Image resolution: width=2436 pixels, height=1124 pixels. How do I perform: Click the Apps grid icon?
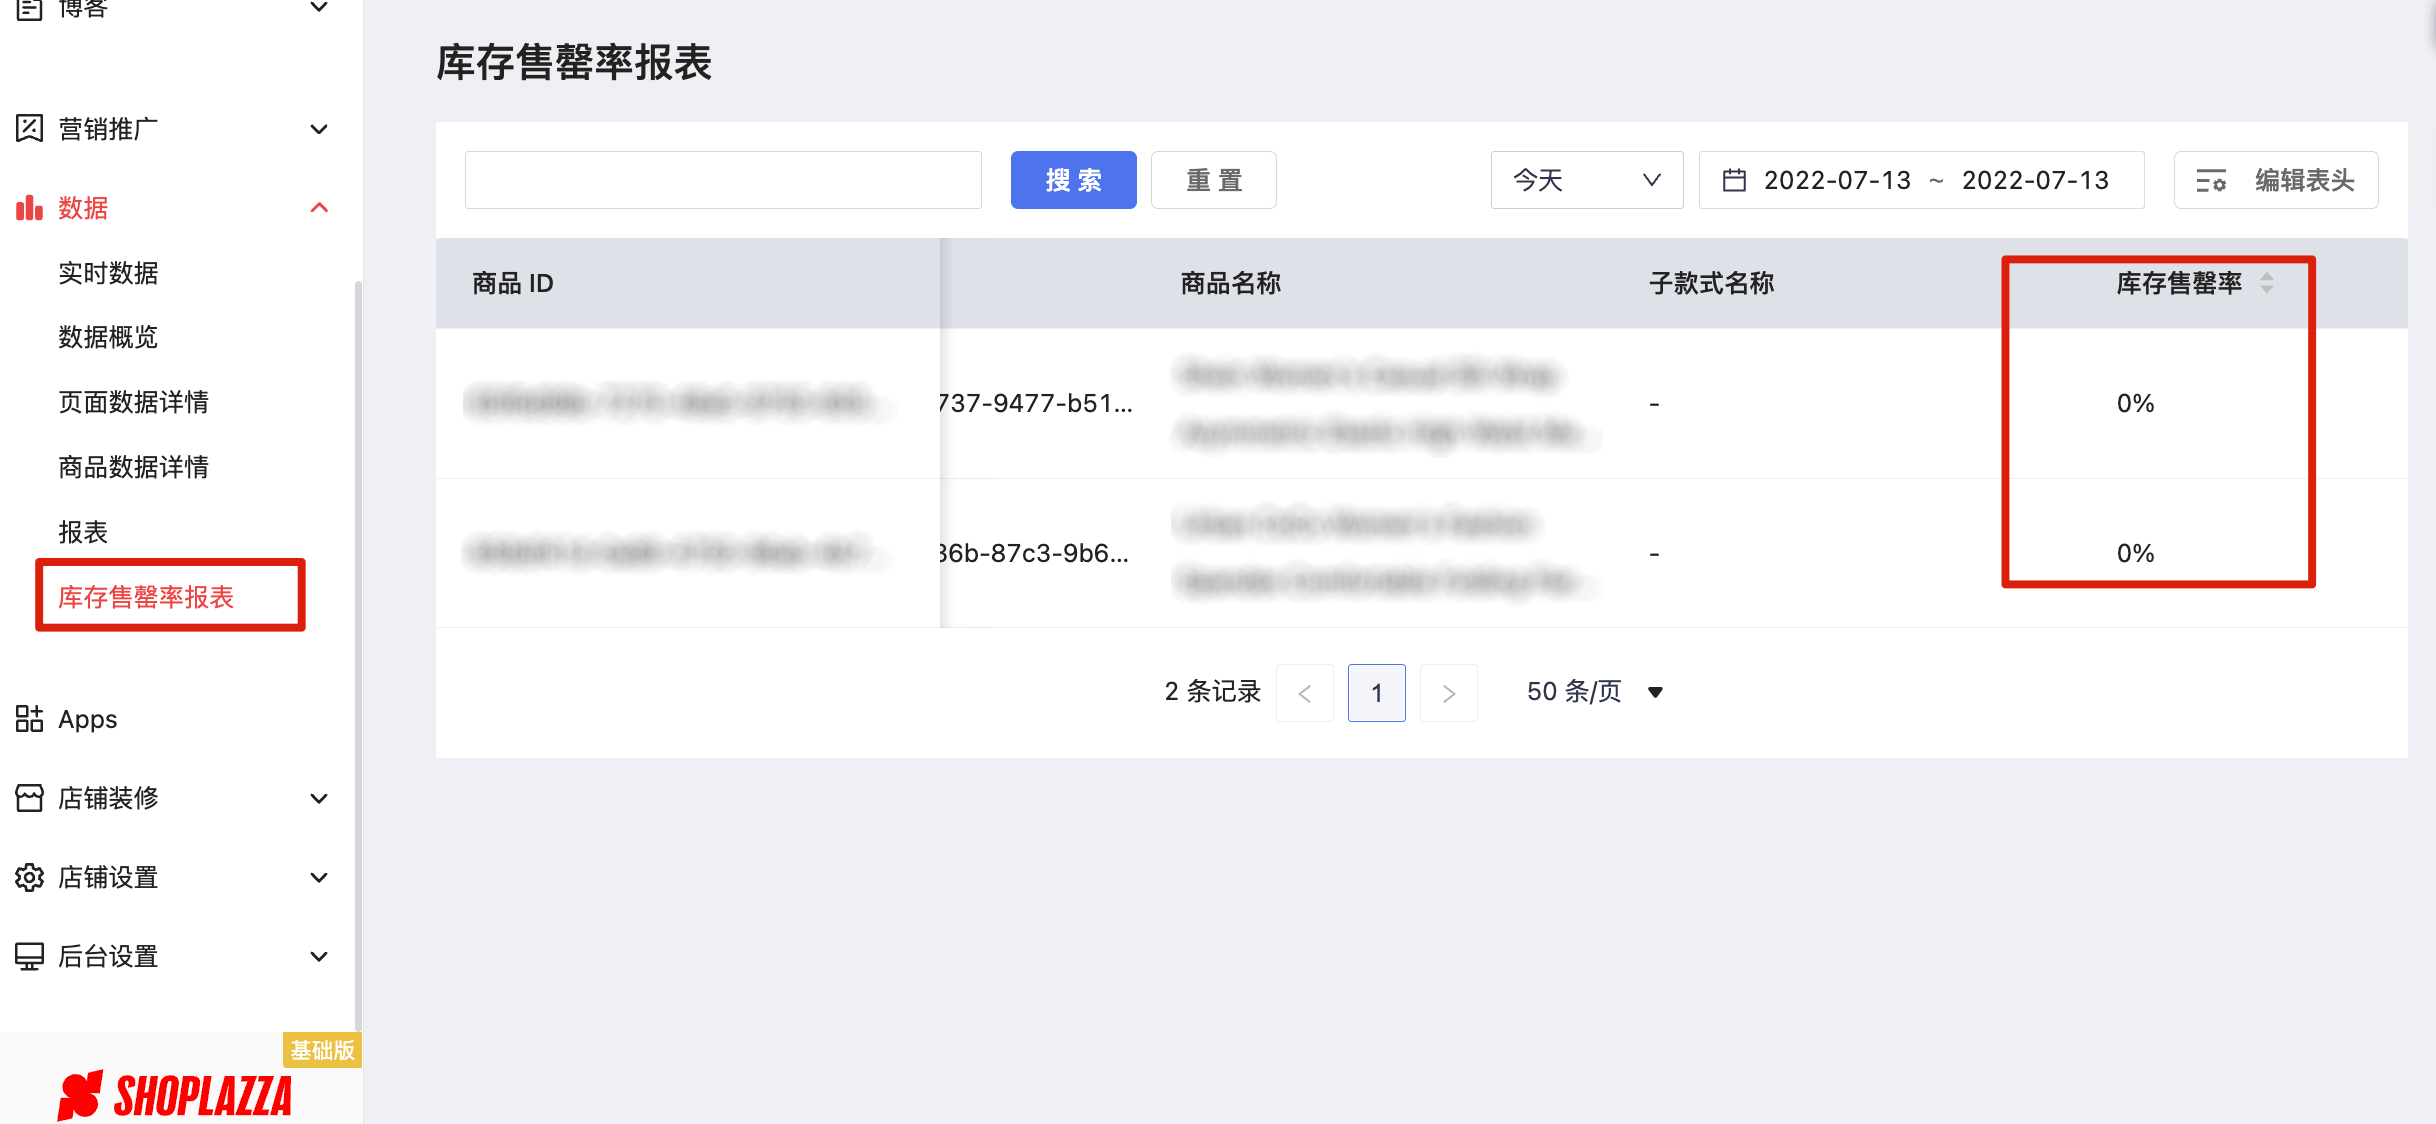(x=28, y=718)
